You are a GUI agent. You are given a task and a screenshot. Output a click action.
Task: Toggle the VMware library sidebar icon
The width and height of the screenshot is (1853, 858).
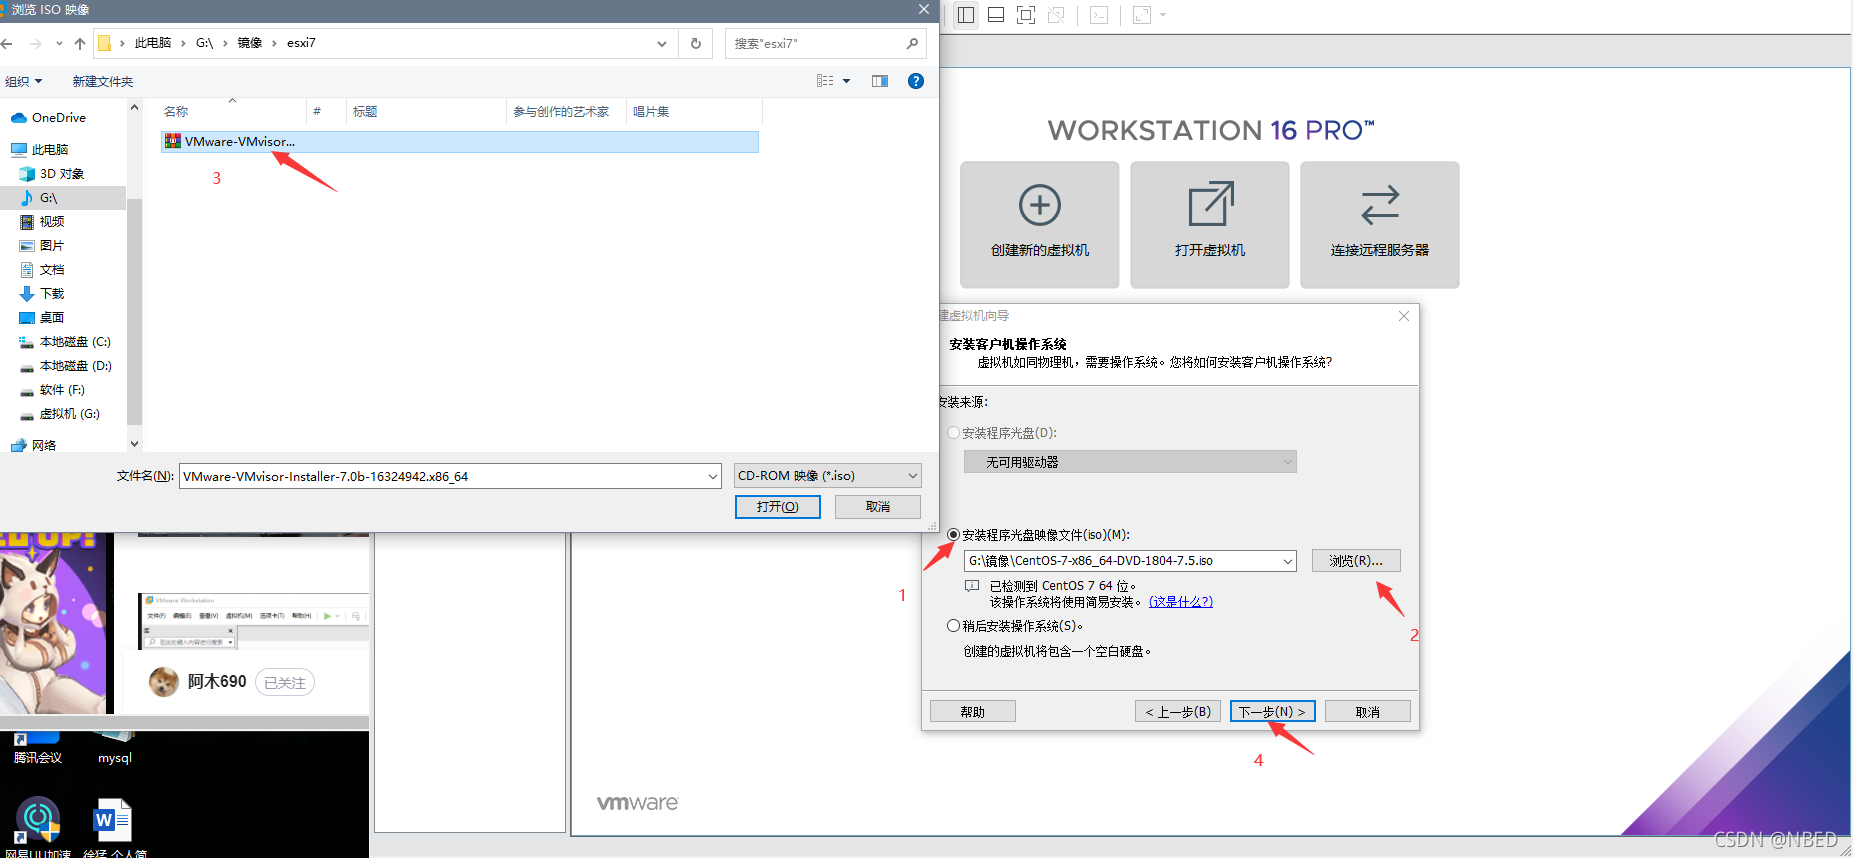pyautogui.click(x=965, y=15)
